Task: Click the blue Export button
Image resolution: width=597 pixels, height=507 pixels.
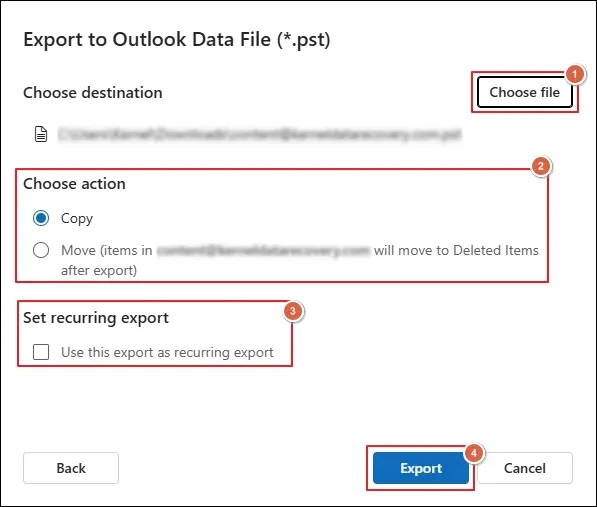Action: (x=421, y=468)
